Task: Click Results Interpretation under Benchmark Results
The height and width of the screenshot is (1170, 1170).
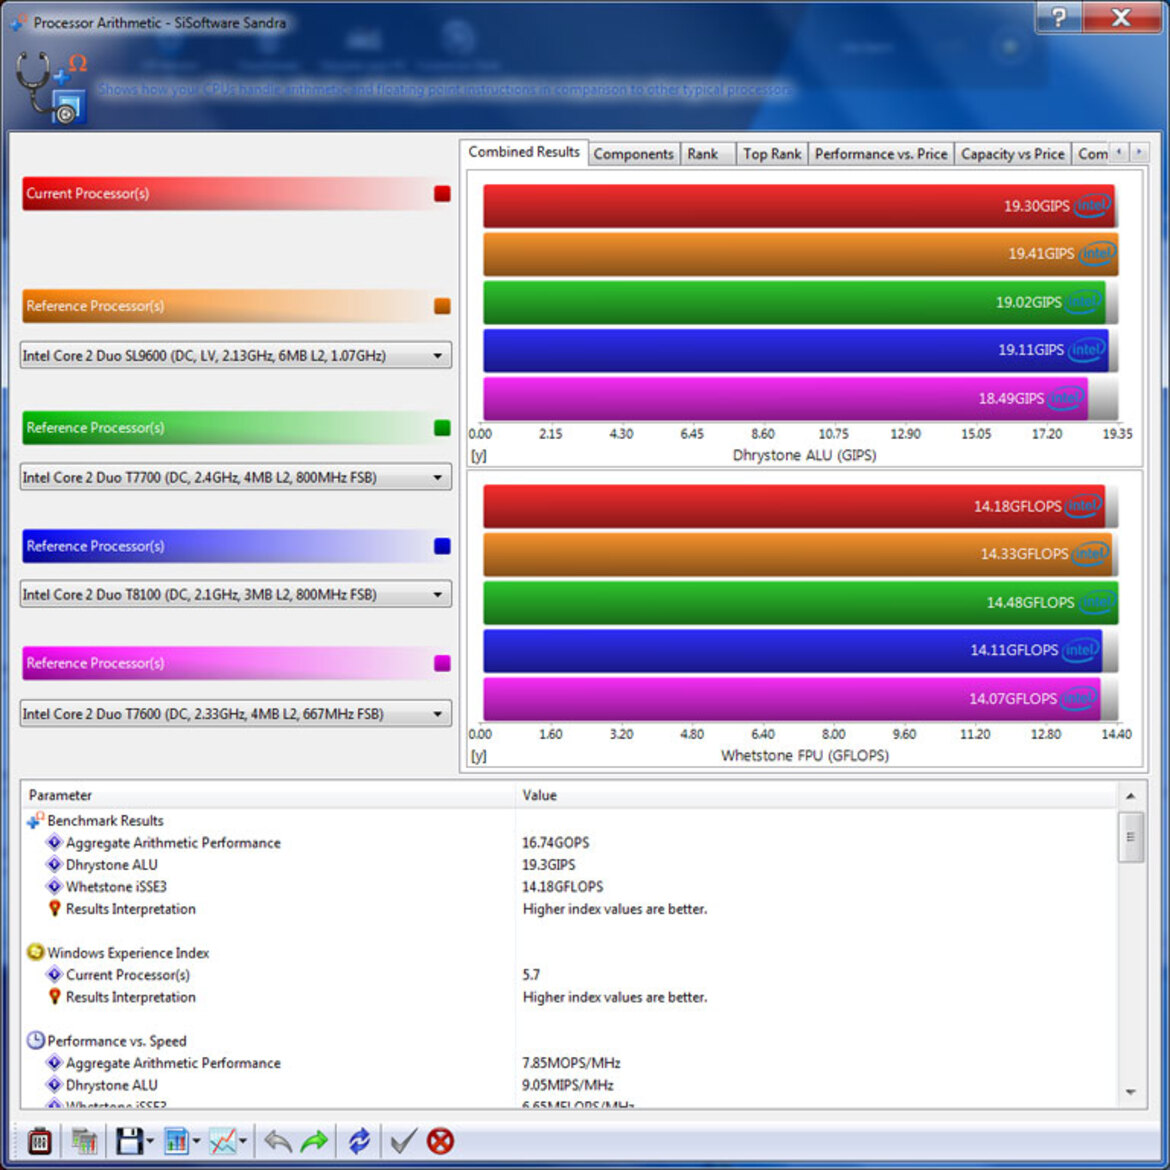Action: coord(131,909)
